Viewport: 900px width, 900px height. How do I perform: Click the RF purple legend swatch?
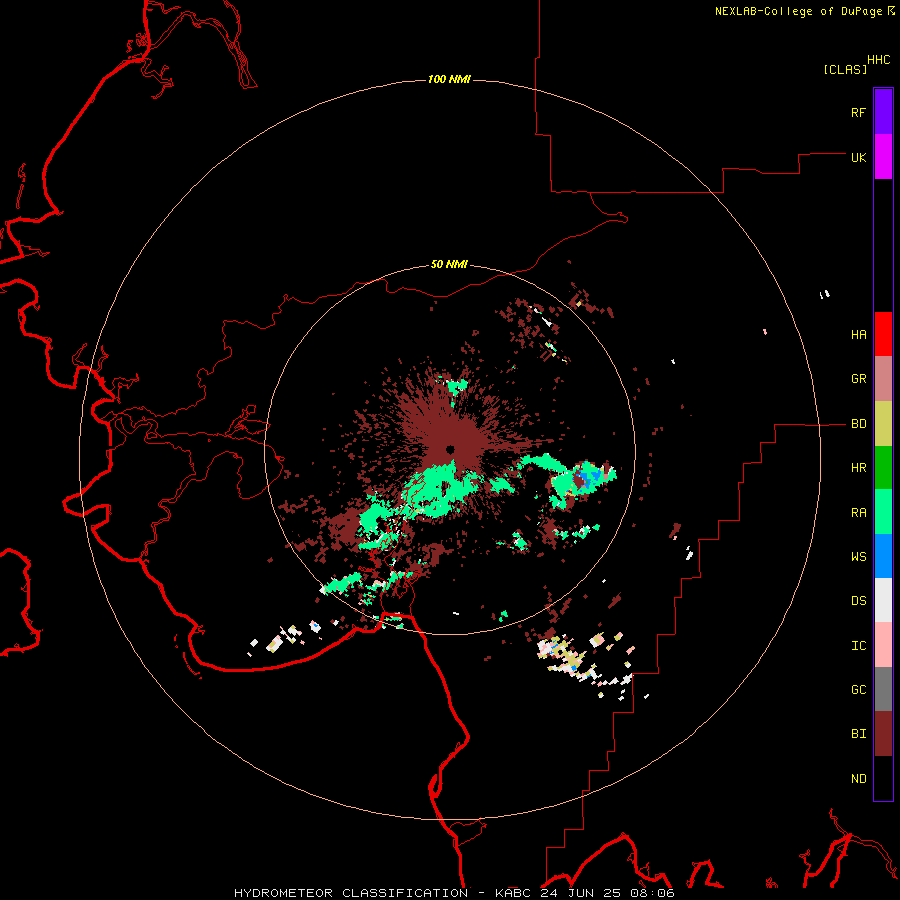point(883,112)
